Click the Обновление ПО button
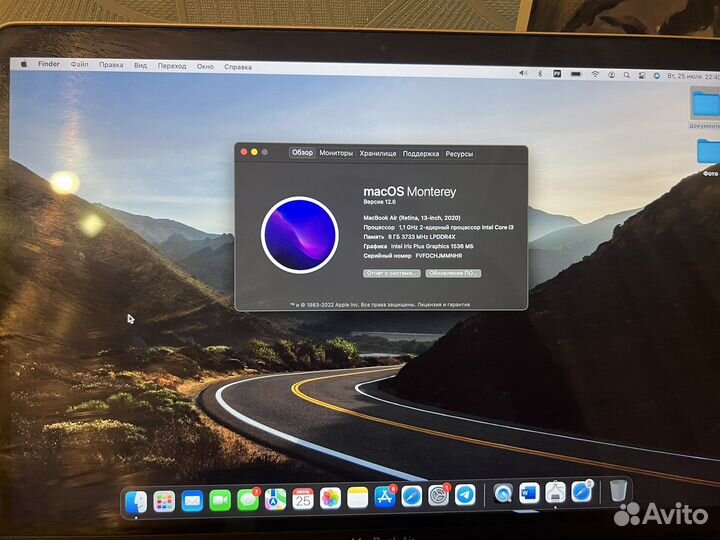The height and width of the screenshot is (540, 720). coord(453,273)
